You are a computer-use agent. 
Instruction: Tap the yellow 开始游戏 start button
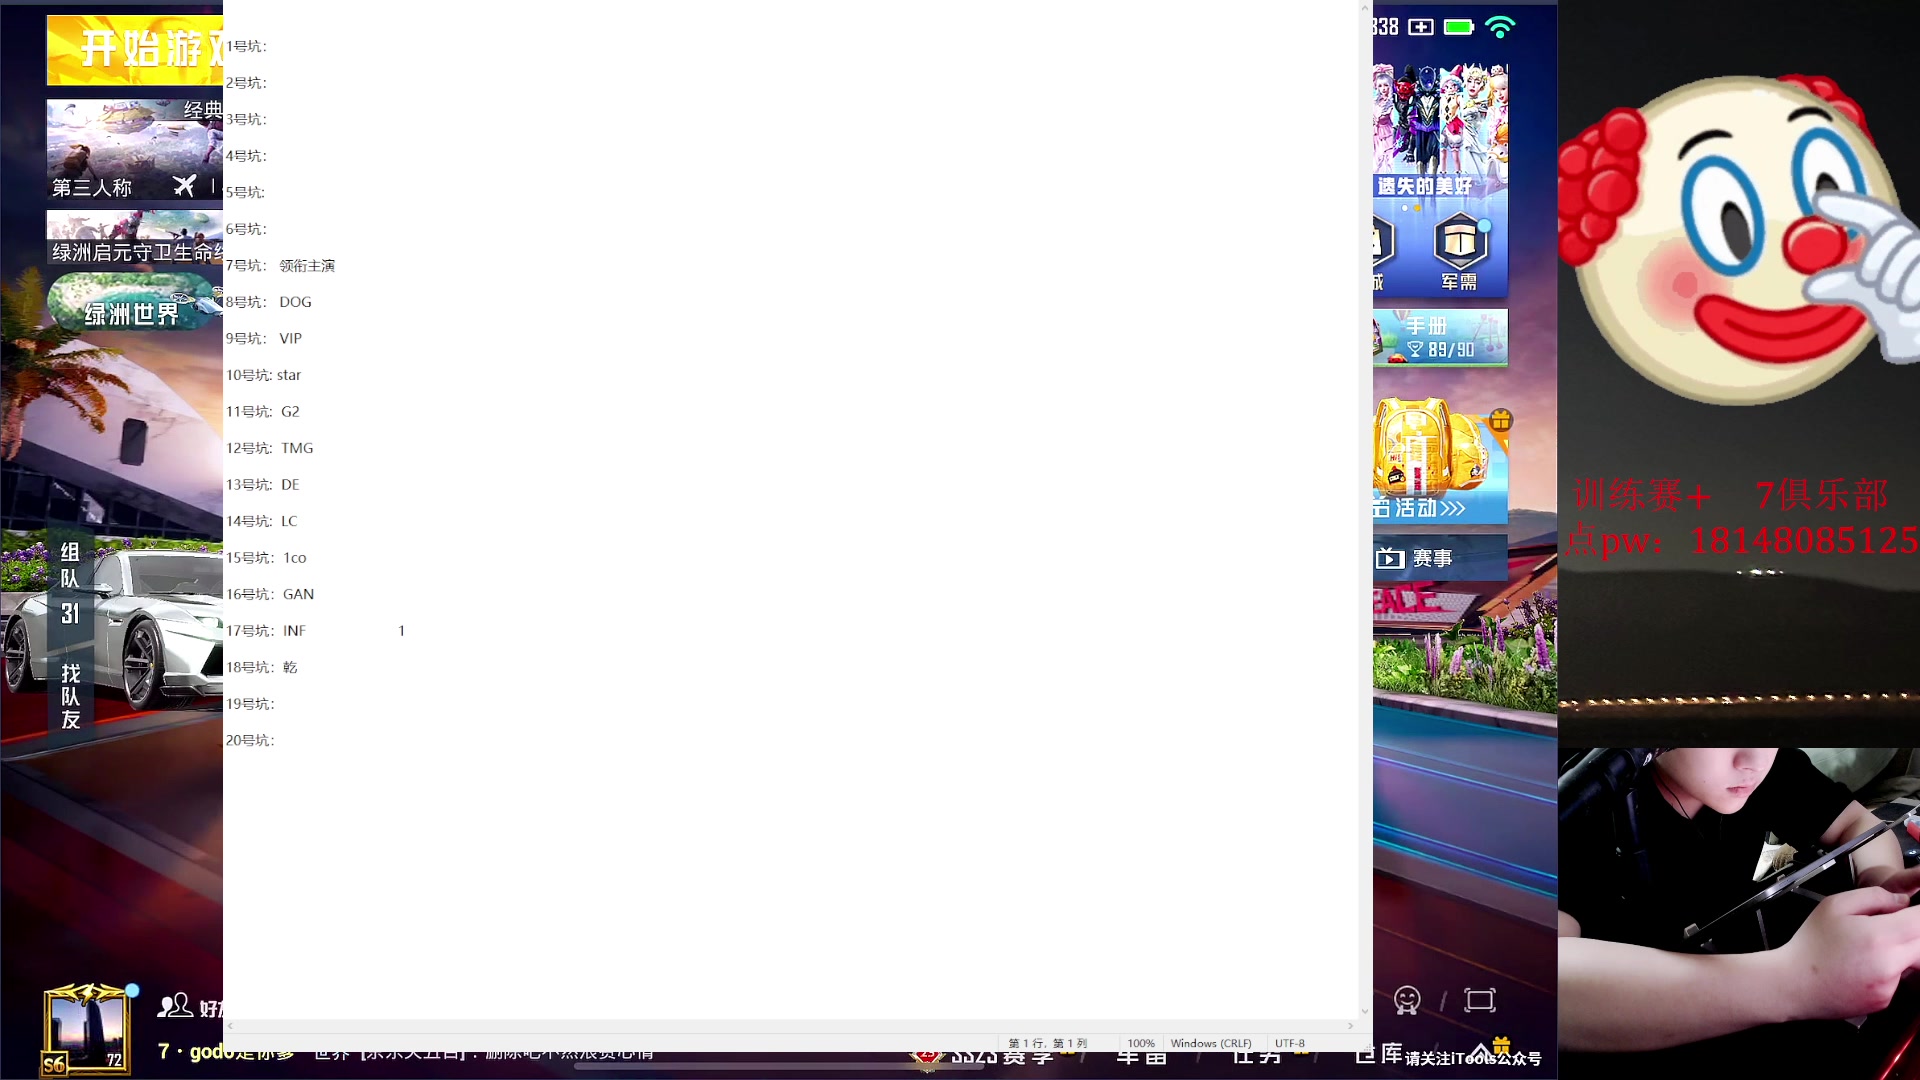click(135, 50)
